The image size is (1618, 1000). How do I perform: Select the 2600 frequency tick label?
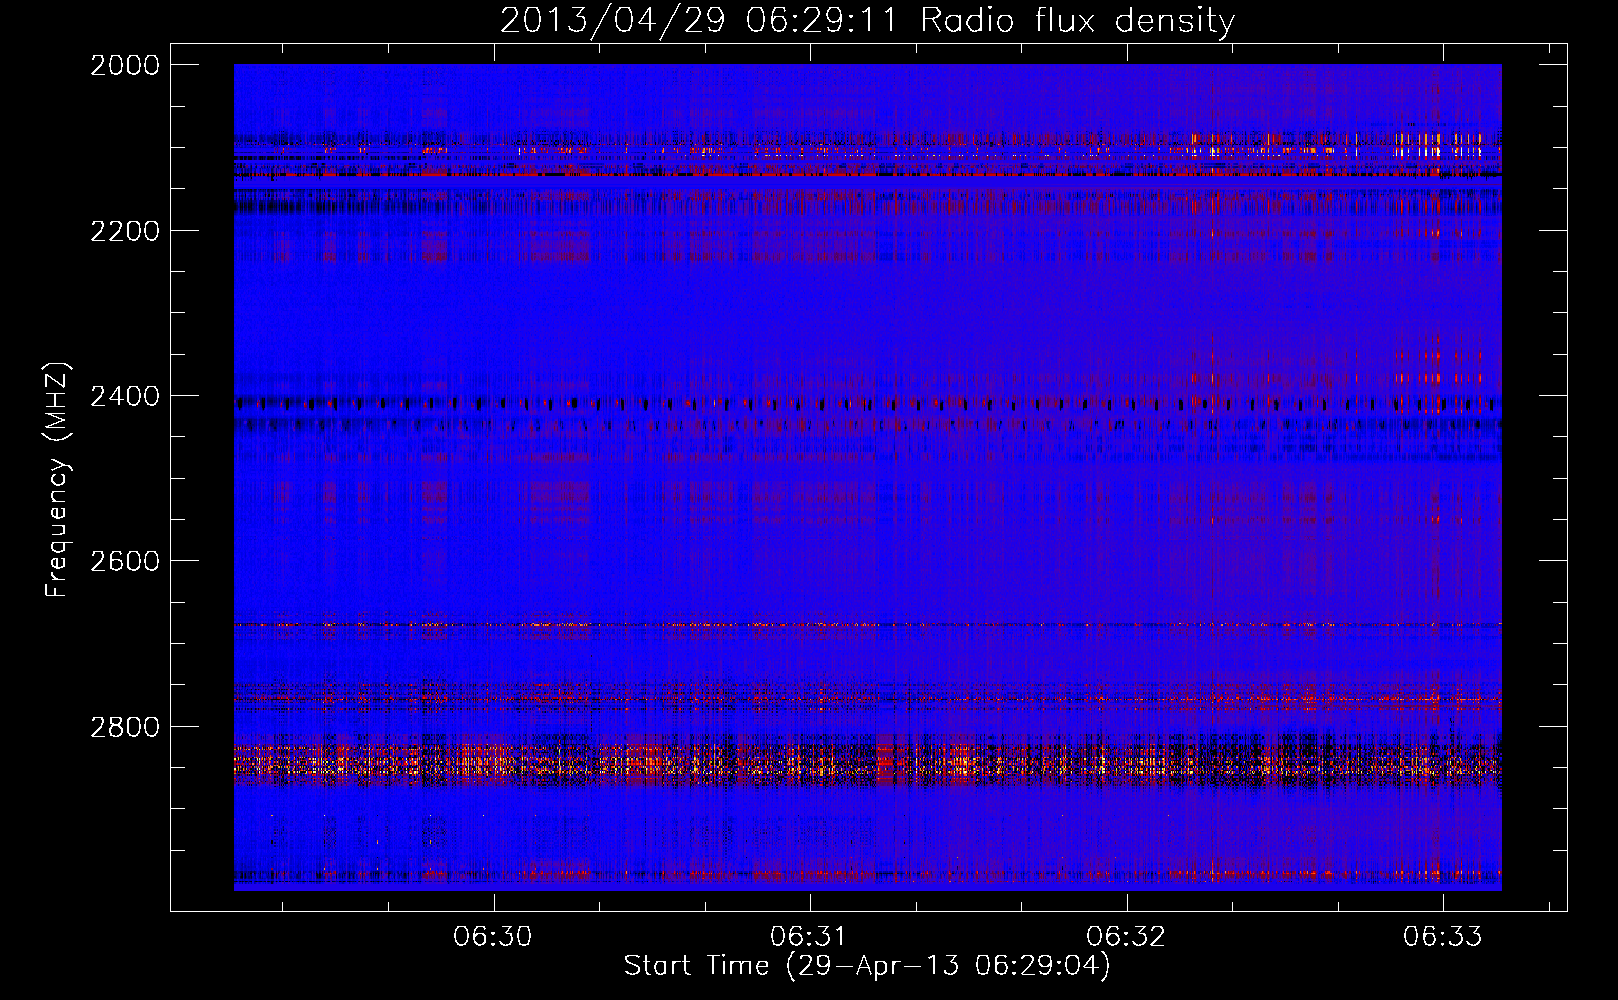125,561
